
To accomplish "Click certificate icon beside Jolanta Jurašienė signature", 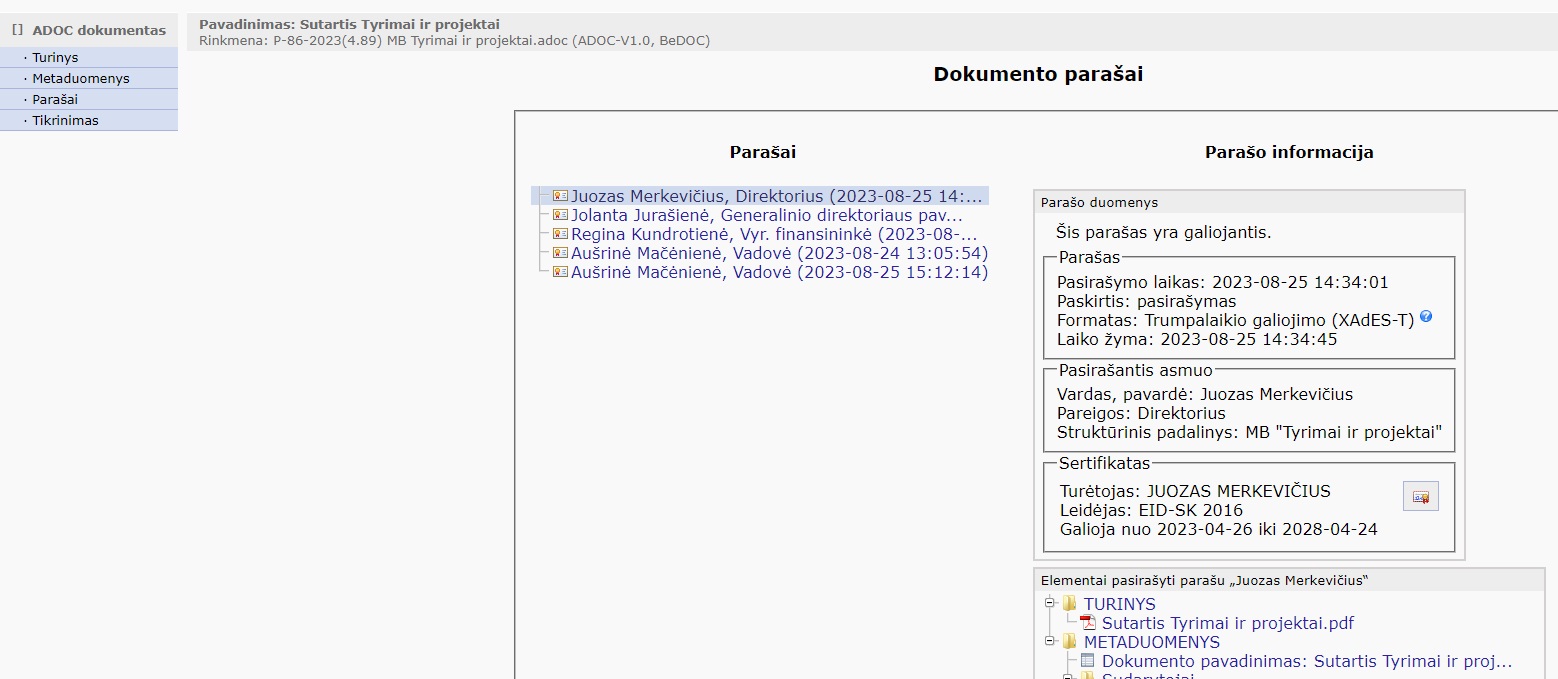I will 560,215.
